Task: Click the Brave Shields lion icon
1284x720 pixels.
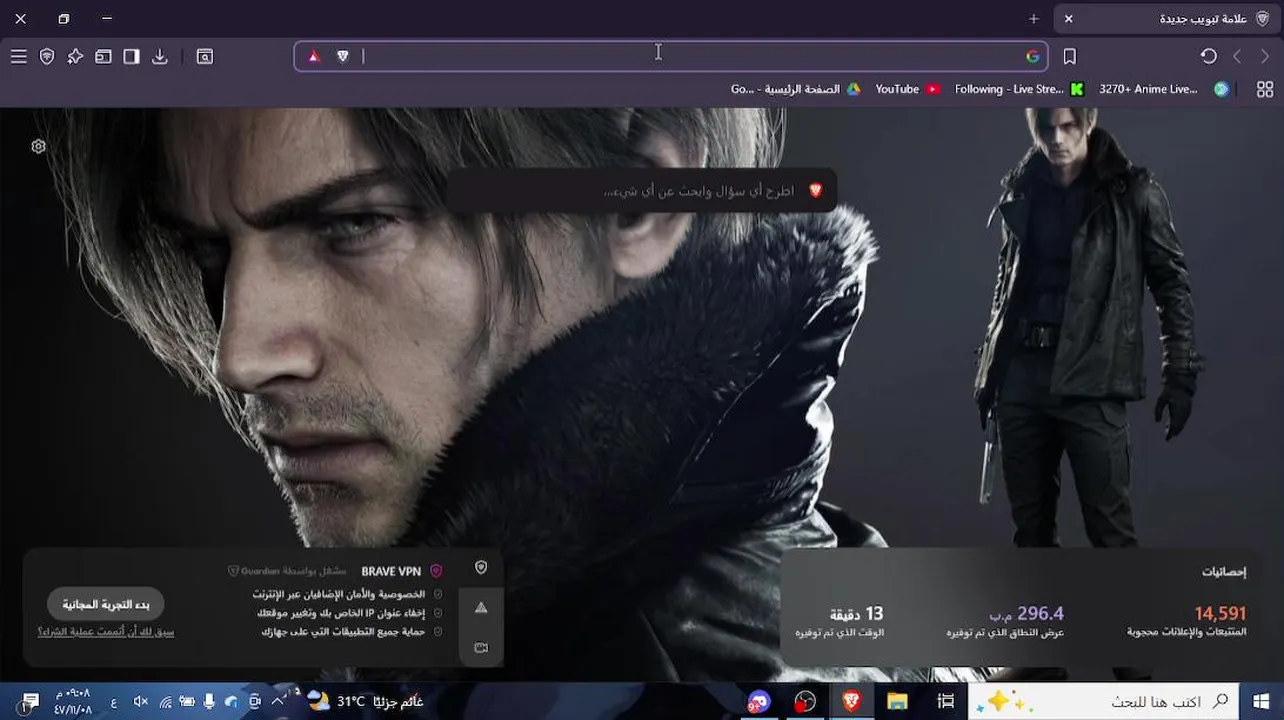Action: pyautogui.click(x=343, y=57)
